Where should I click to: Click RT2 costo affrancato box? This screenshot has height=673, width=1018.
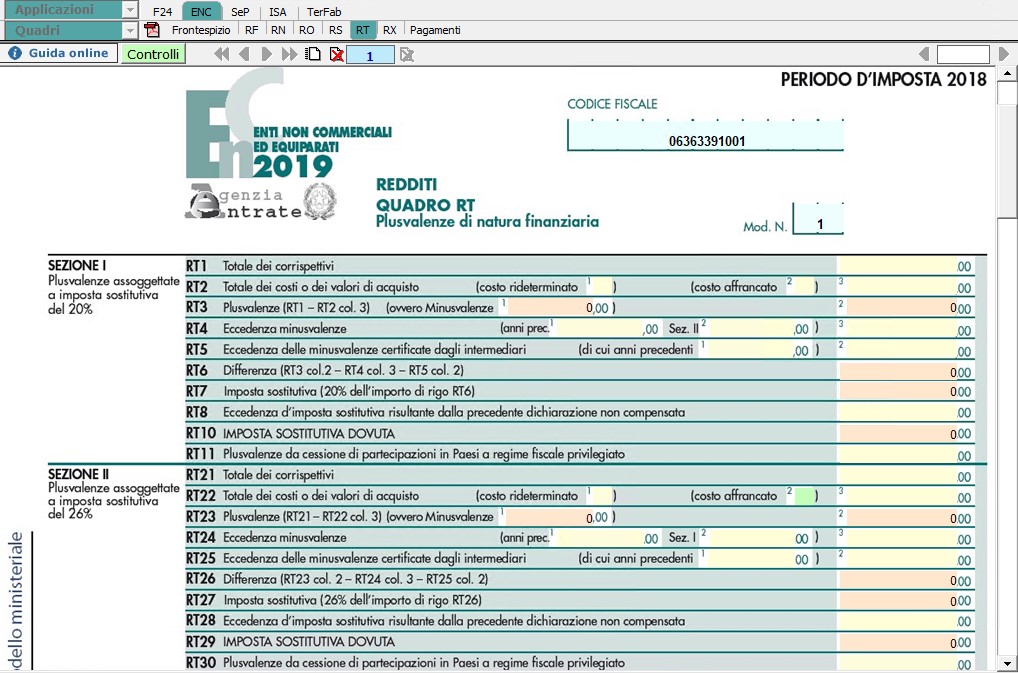point(803,286)
